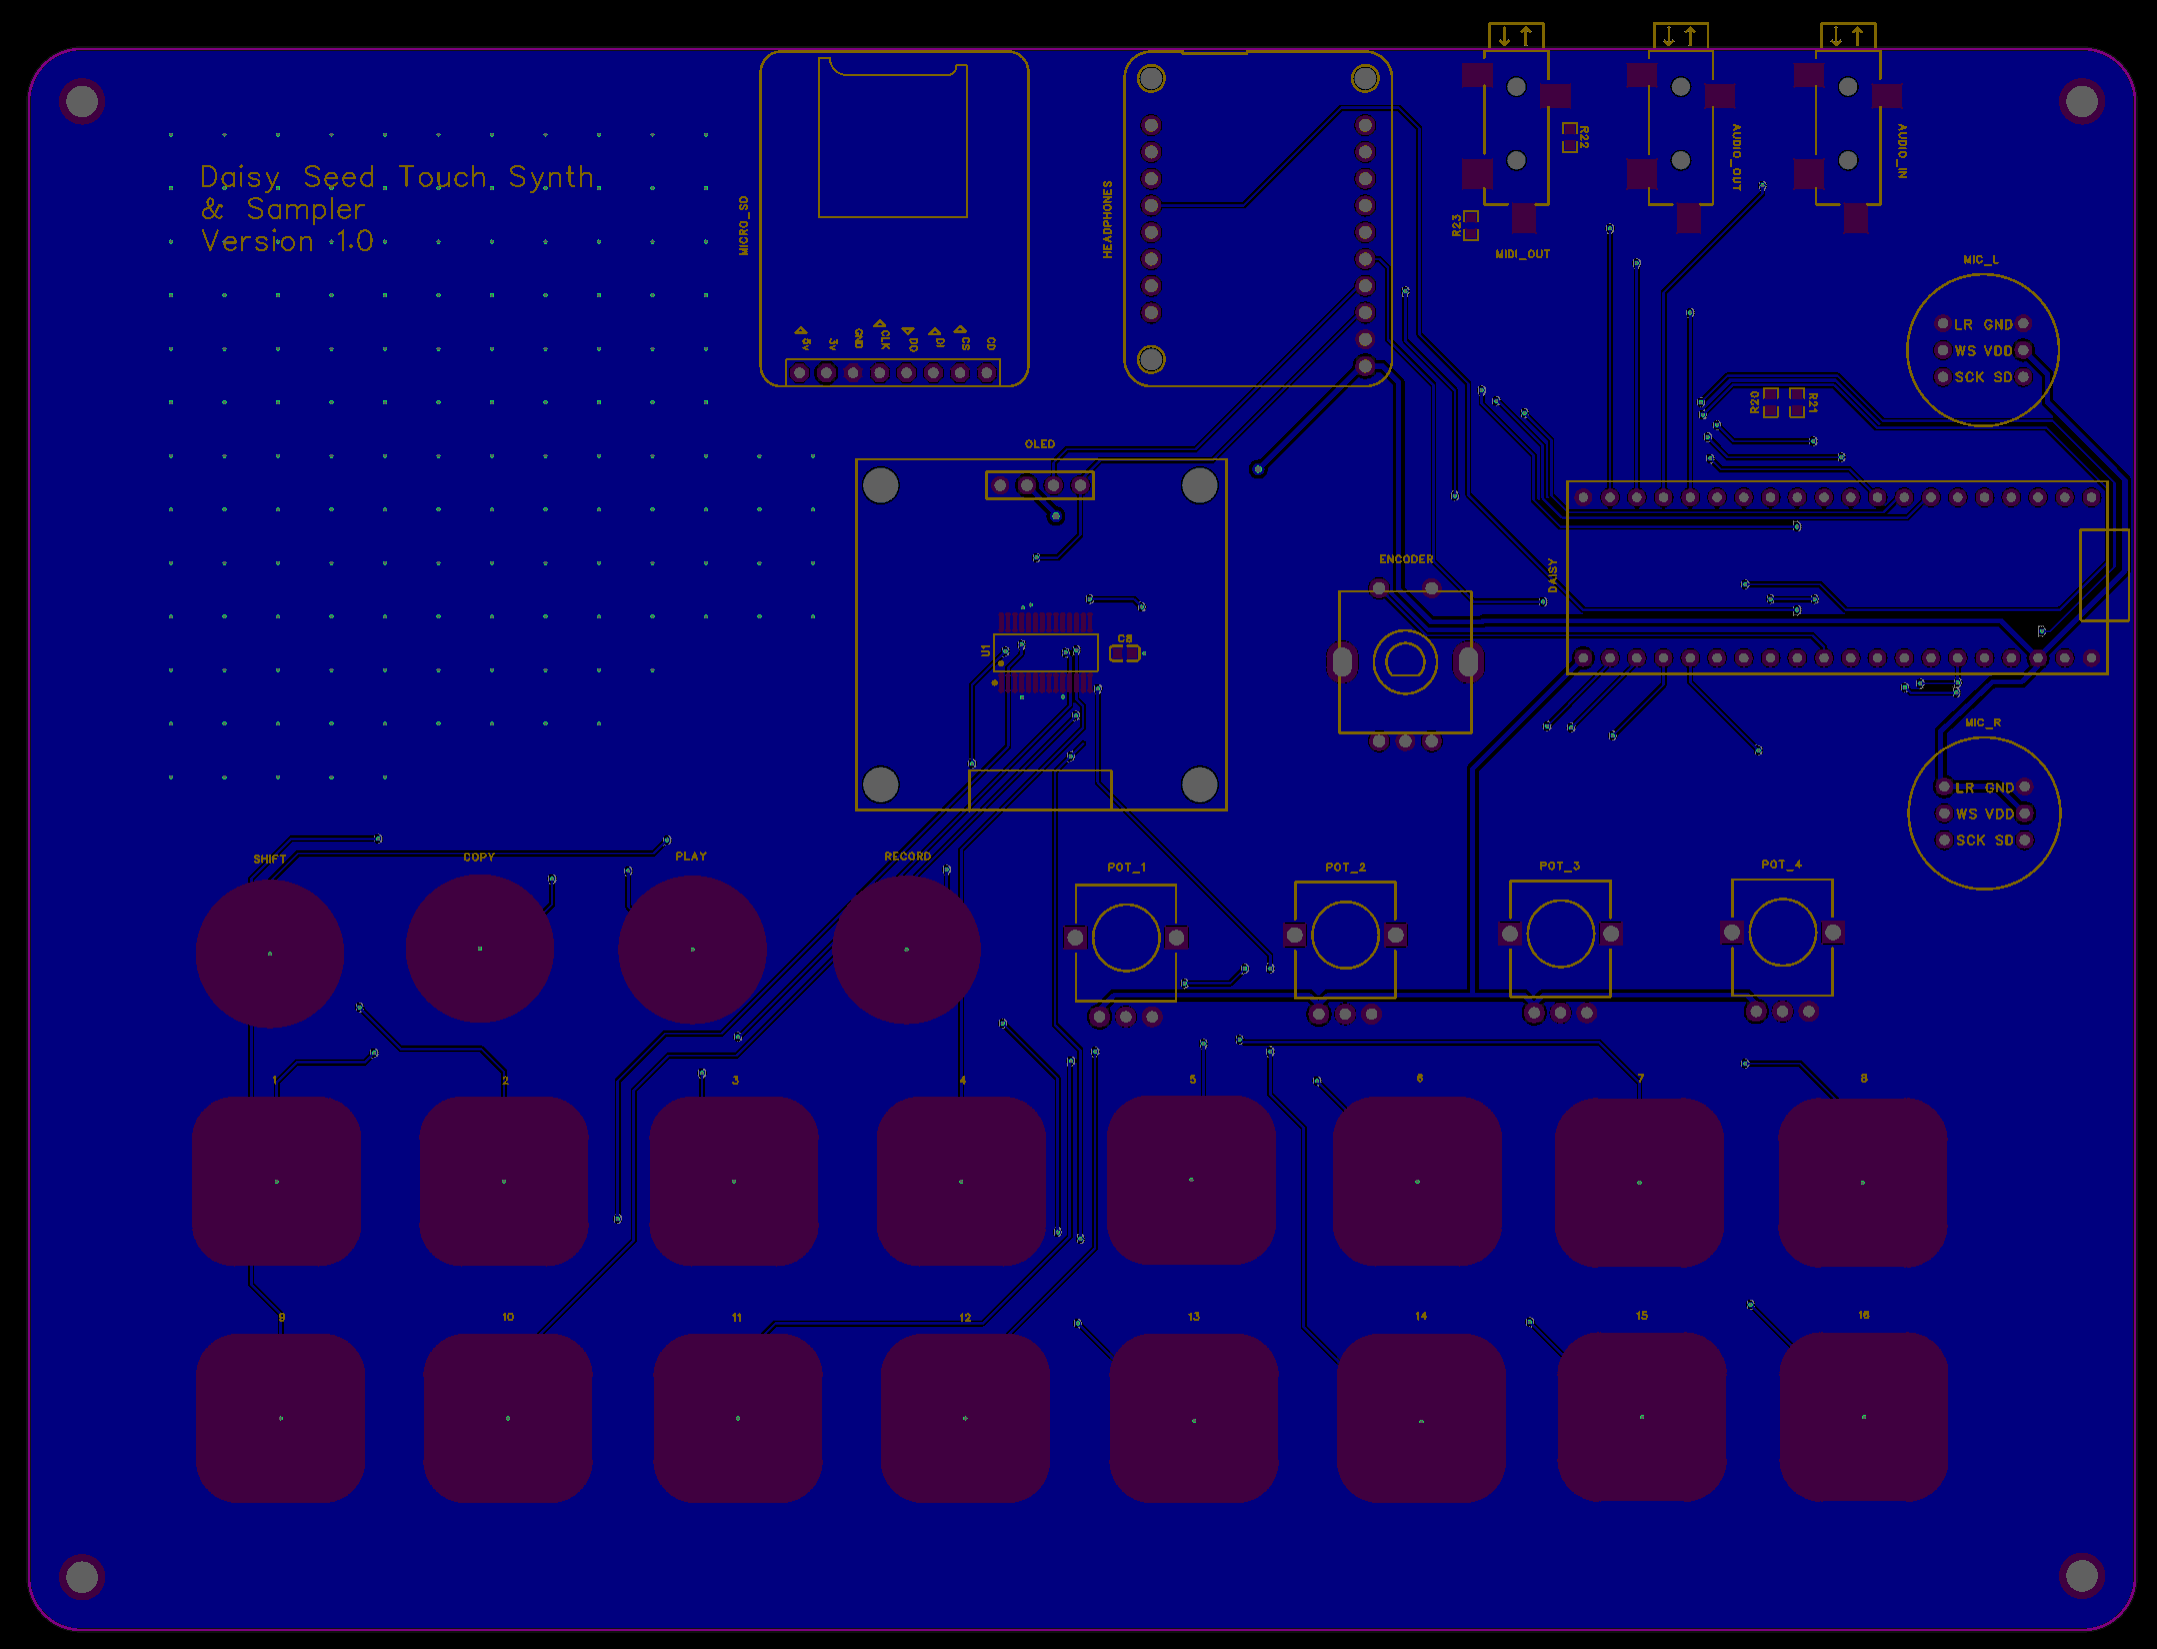This screenshot has width=2157, height=1649.
Task: Select square touch pad number 8
Action: point(1862,1182)
